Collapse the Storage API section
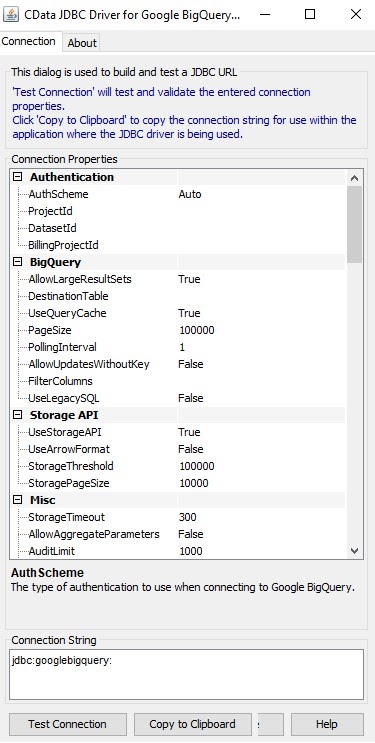 pyautogui.click(x=18, y=415)
